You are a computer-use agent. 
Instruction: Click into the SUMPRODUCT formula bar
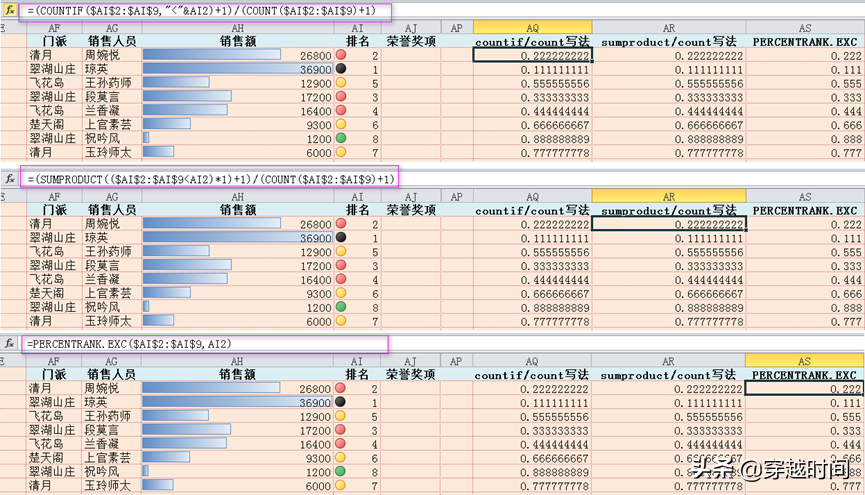[210, 179]
